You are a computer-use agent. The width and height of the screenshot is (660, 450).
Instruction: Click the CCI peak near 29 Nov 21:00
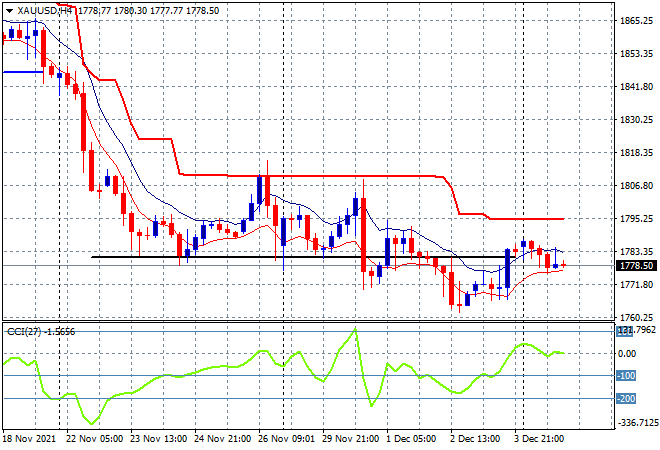point(356,328)
